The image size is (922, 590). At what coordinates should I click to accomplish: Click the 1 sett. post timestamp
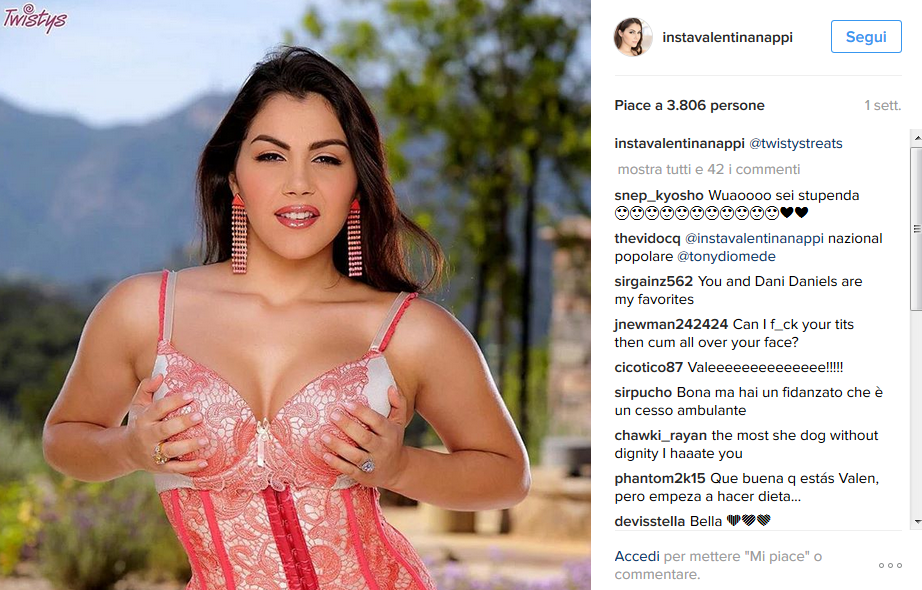point(882,105)
